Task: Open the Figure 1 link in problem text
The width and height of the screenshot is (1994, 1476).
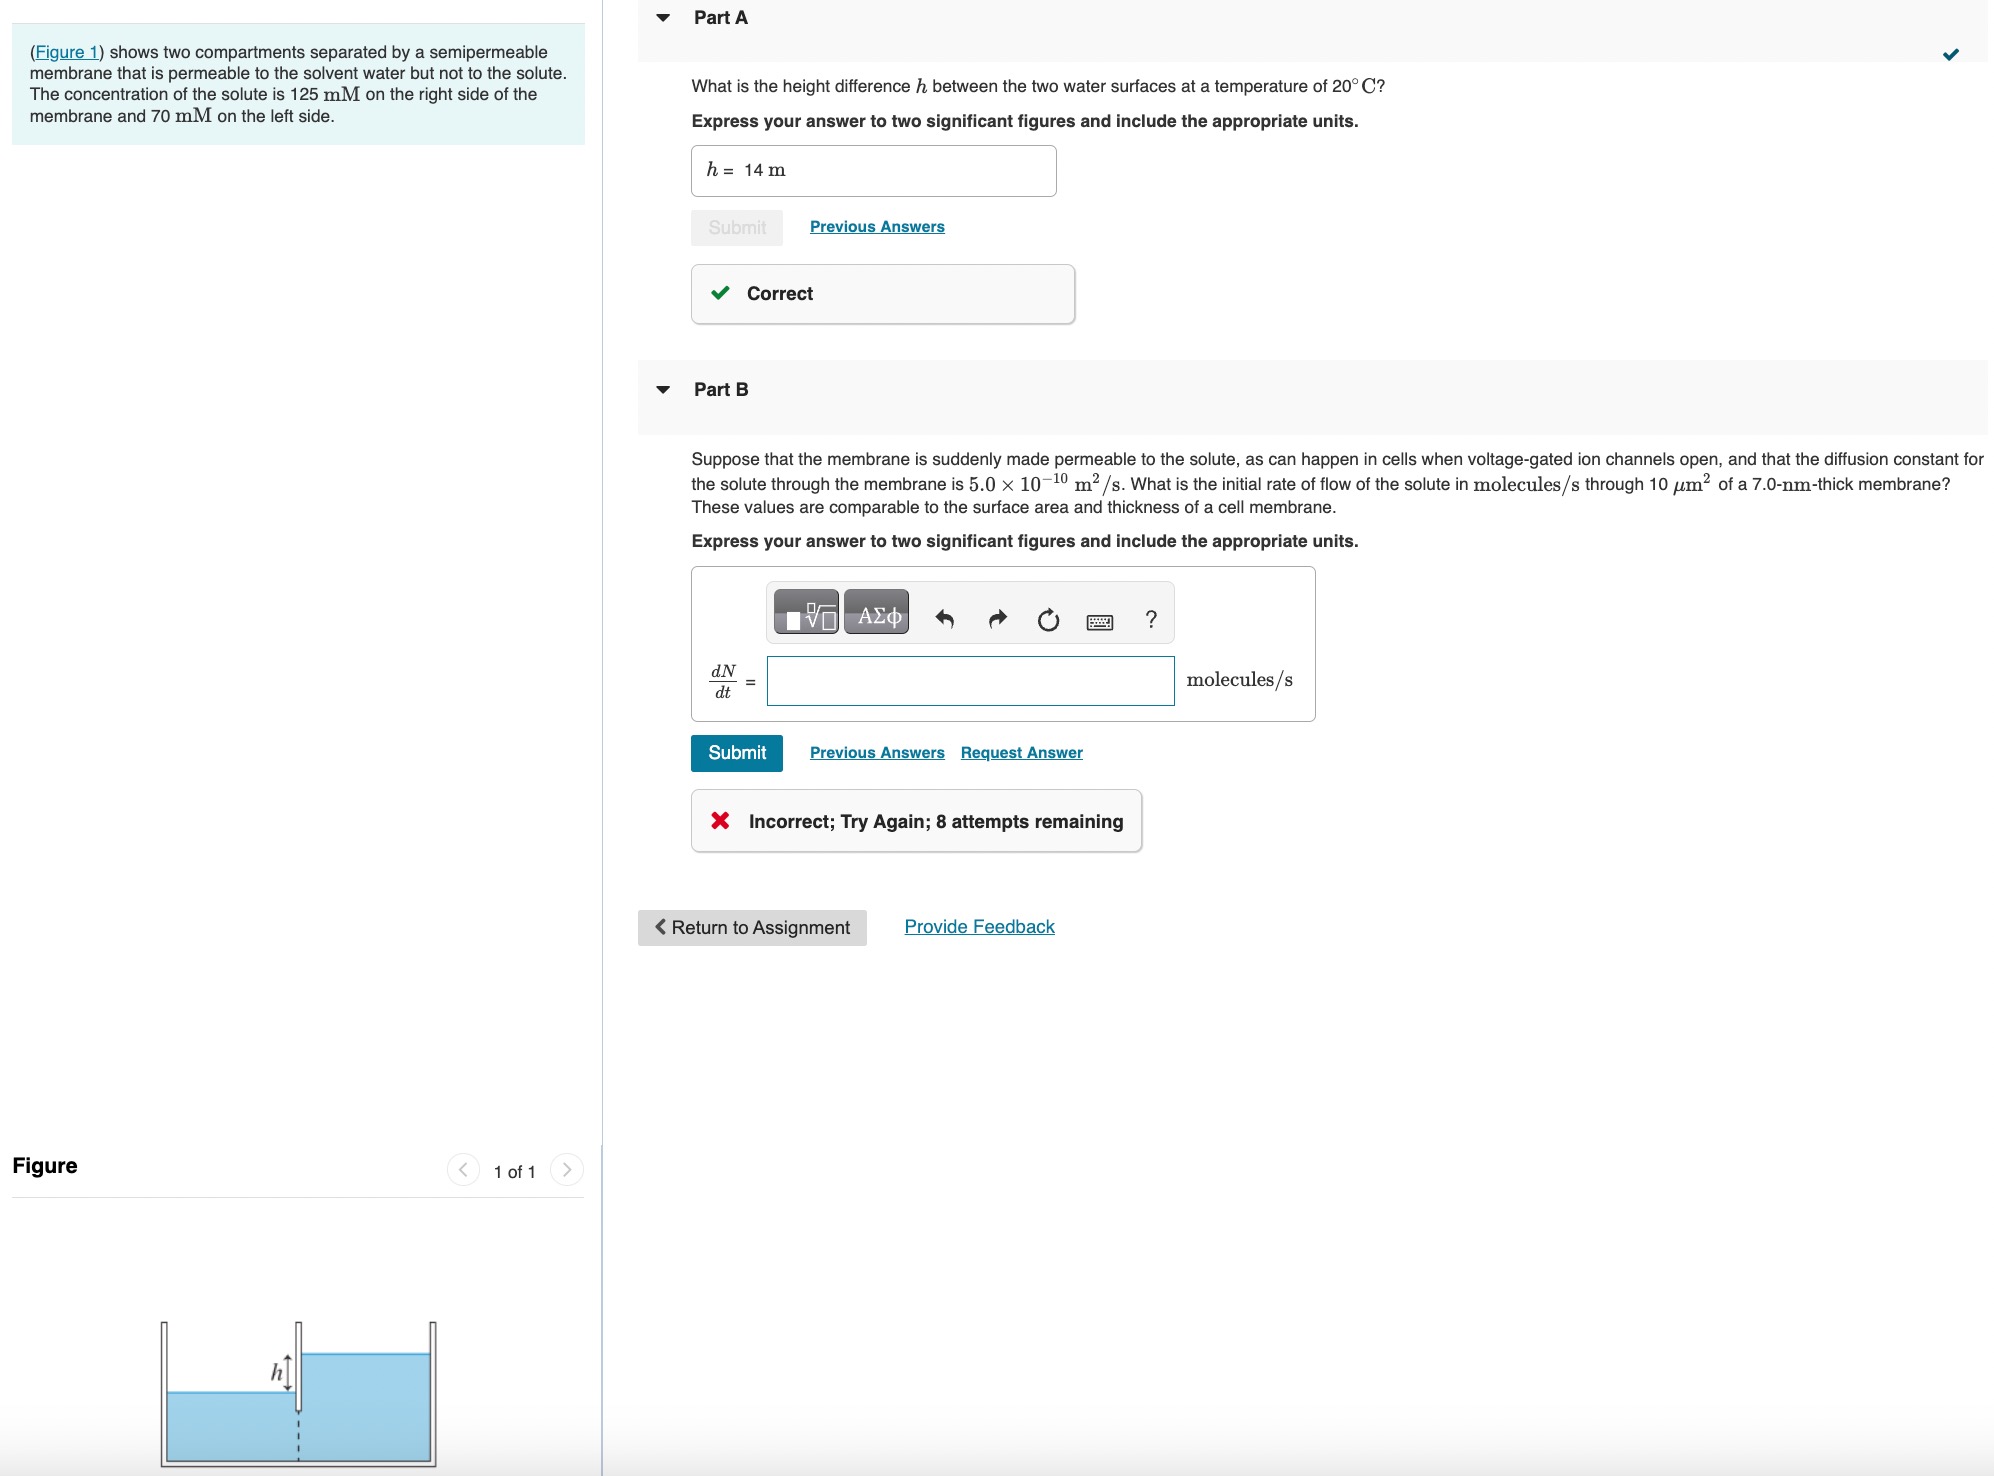Action: 67,52
